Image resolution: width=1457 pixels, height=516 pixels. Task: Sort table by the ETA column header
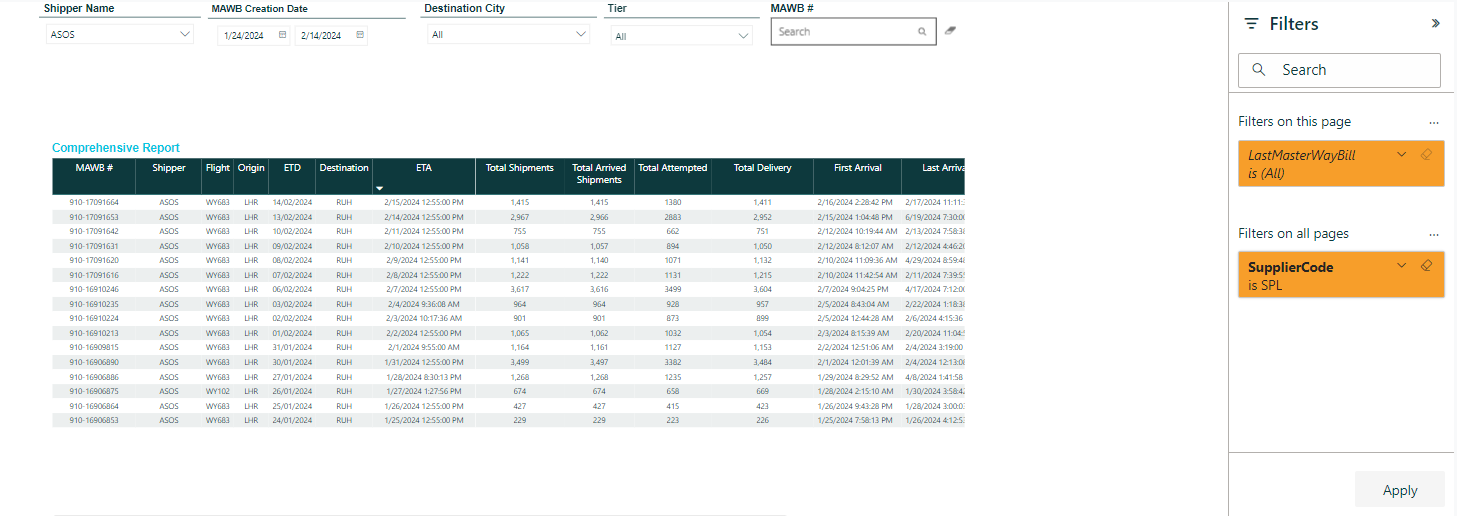tap(424, 168)
